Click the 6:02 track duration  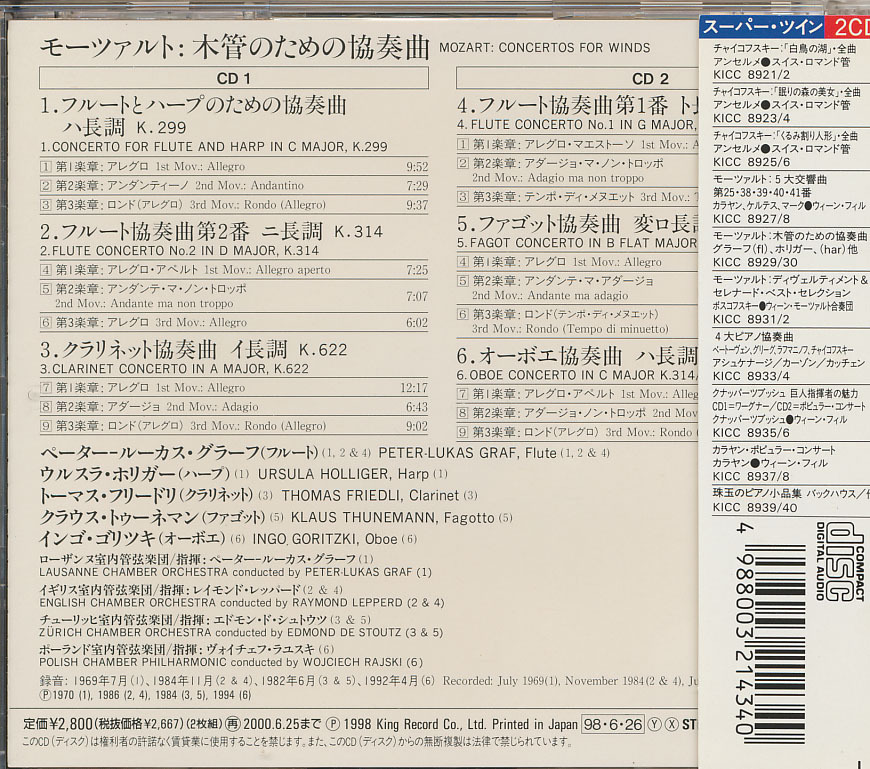[x=417, y=322]
